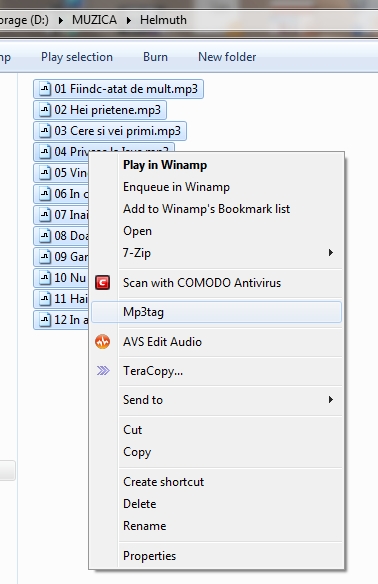Click file icon of track 06
This screenshot has width=378, height=584.
tap(45, 194)
